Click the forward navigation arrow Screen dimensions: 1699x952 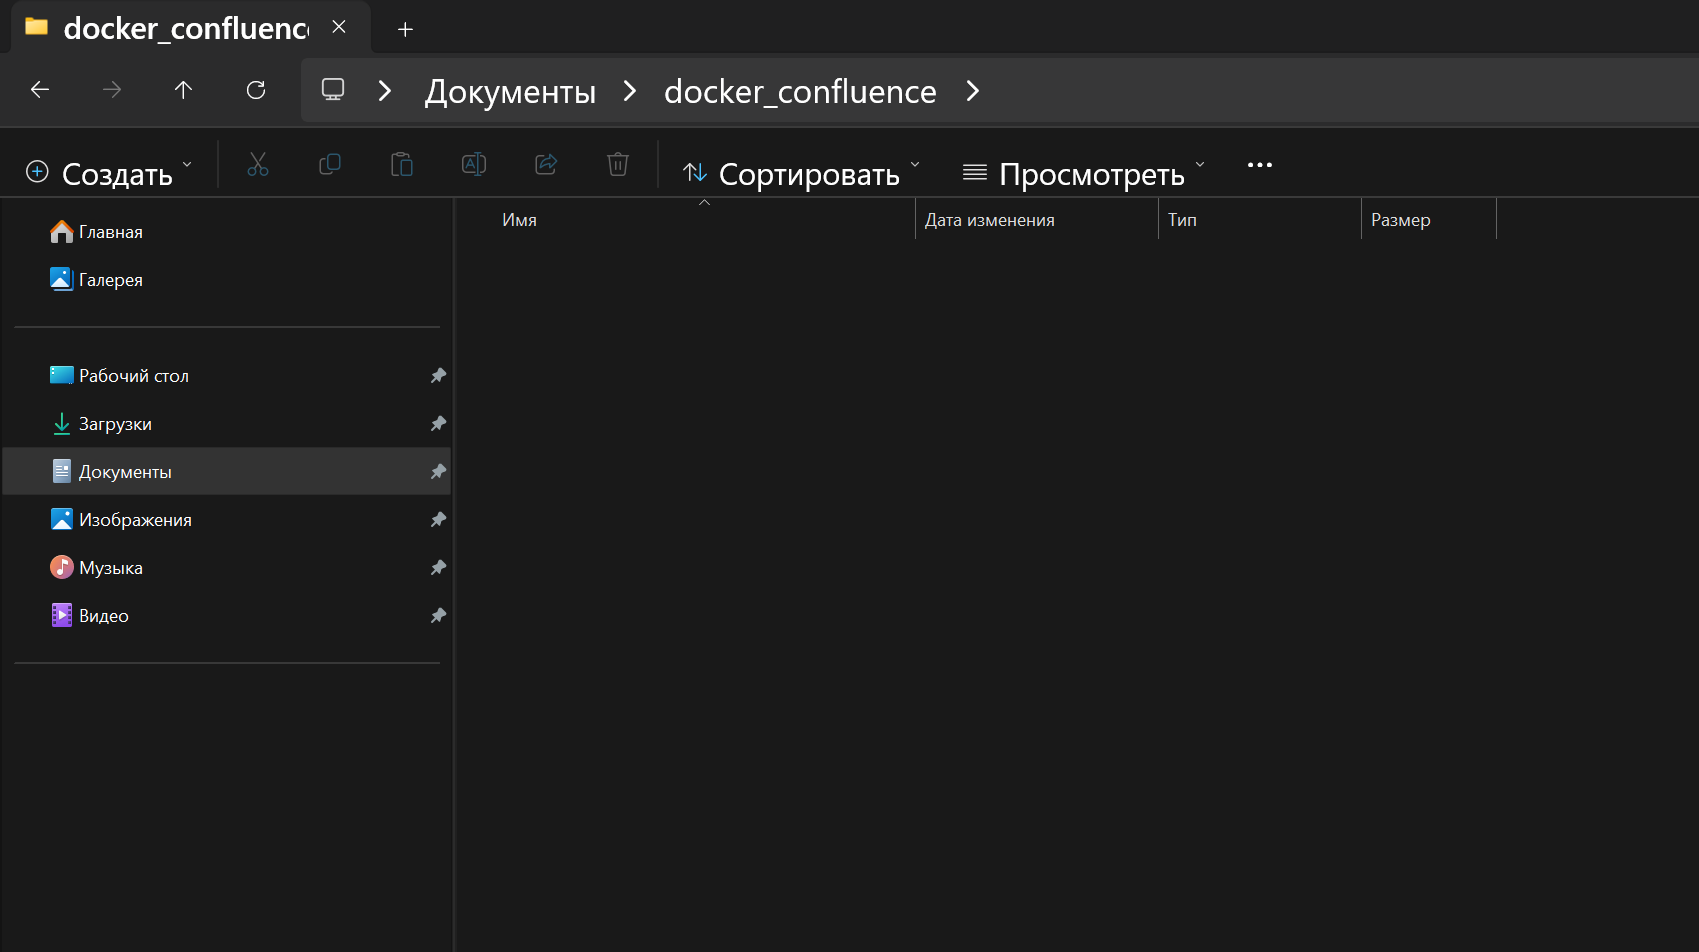click(x=112, y=90)
